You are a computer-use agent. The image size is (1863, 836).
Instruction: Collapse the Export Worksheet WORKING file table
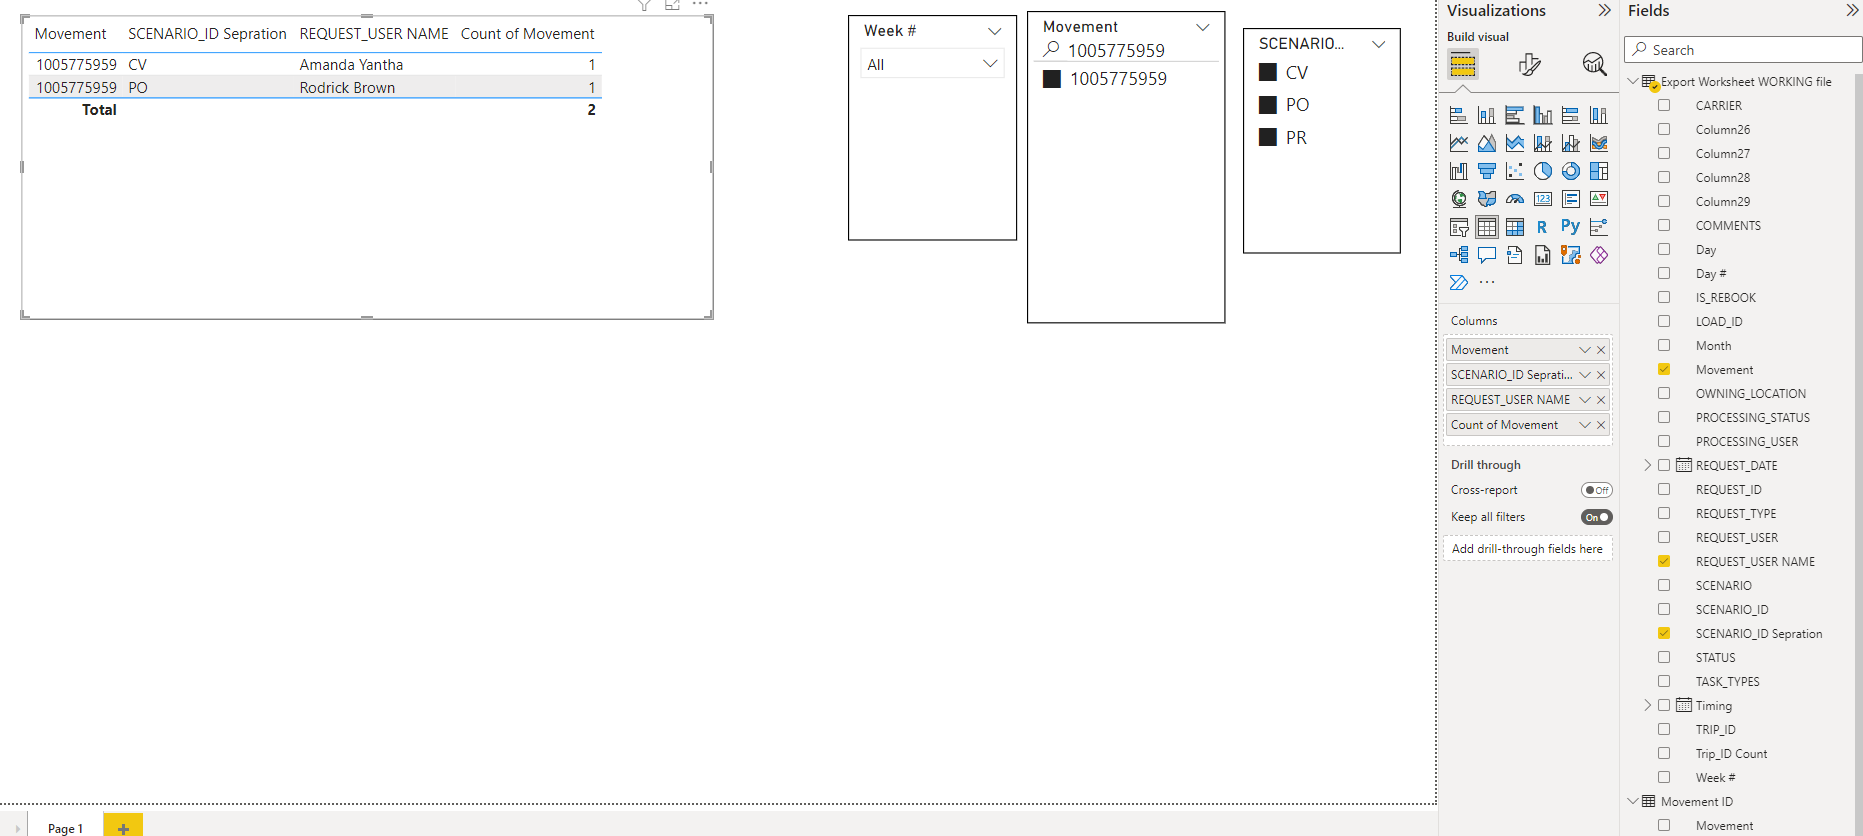click(x=1633, y=81)
